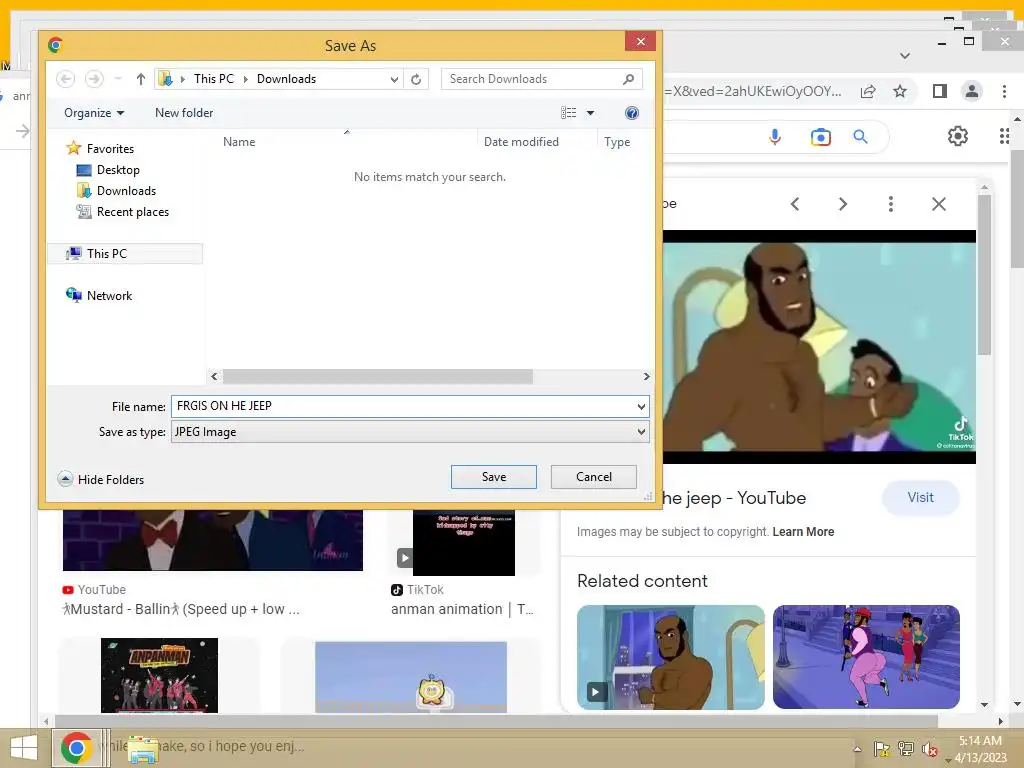Open the Anpanman image result
Viewport: 1024px width, 768px height.
click(159, 675)
